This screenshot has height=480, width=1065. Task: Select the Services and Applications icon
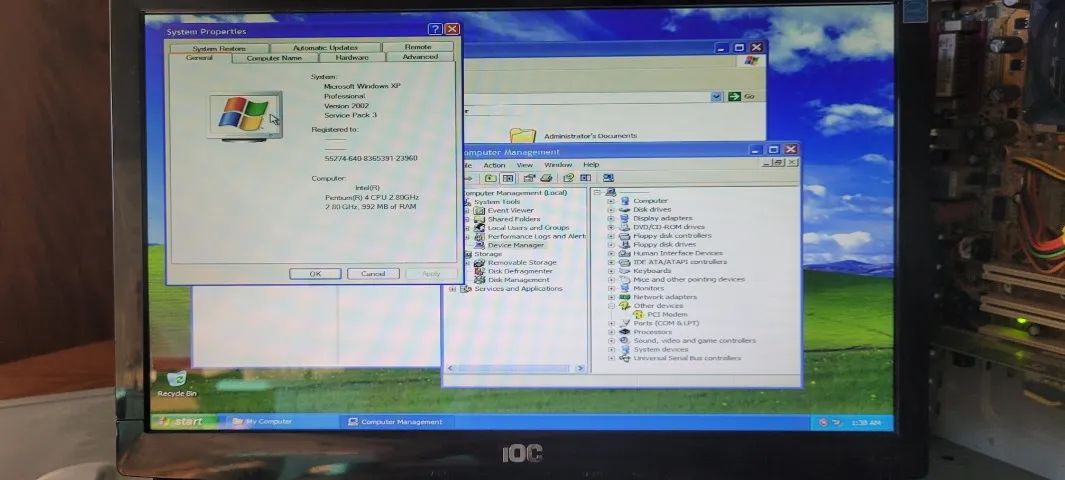[x=466, y=289]
